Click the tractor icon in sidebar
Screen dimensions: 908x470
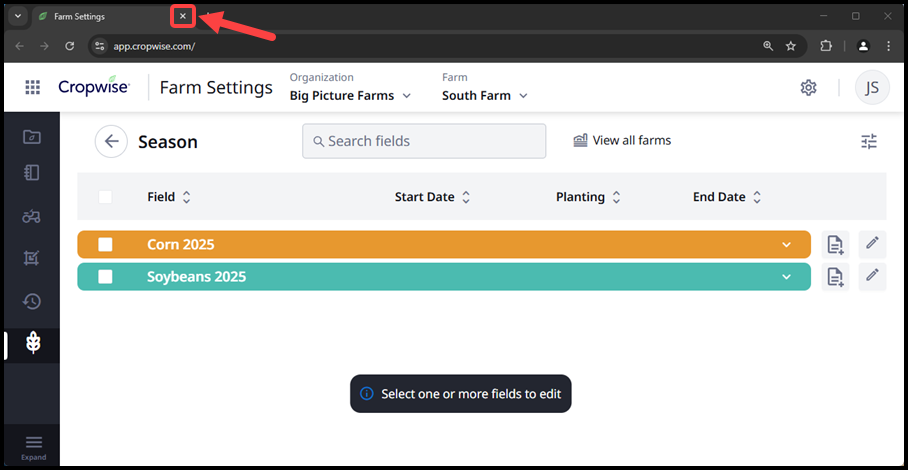[x=31, y=216]
